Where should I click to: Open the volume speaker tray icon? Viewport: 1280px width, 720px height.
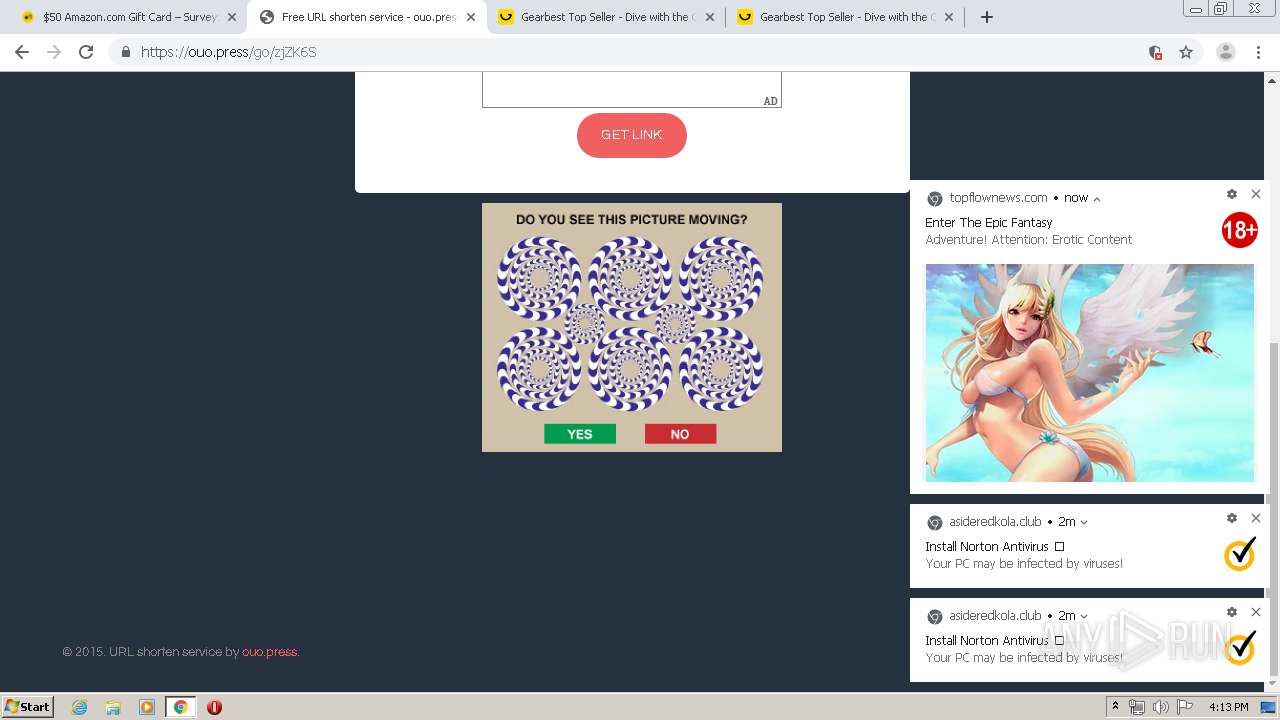(x=1161, y=707)
